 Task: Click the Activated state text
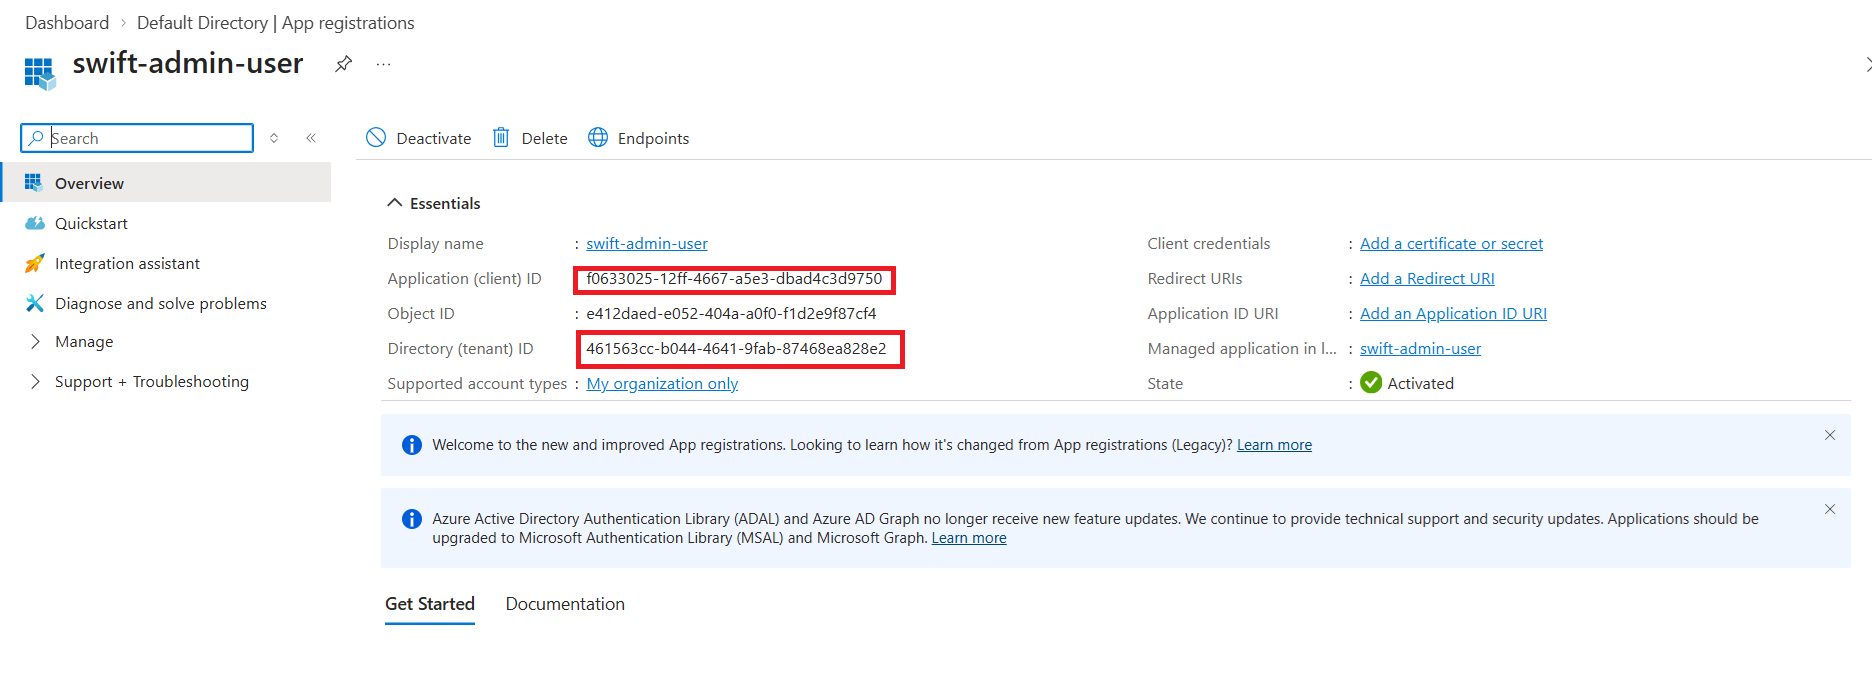coord(1420,383)
